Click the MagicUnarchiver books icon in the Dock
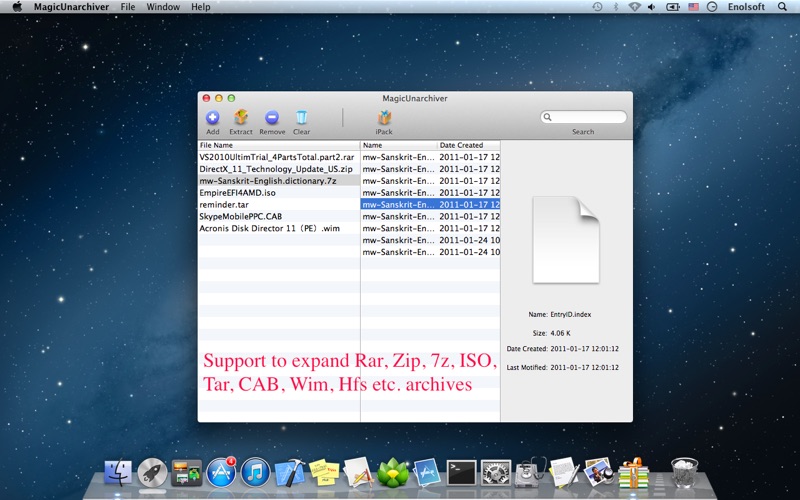800x500 pixels. [x=633, y=472]
